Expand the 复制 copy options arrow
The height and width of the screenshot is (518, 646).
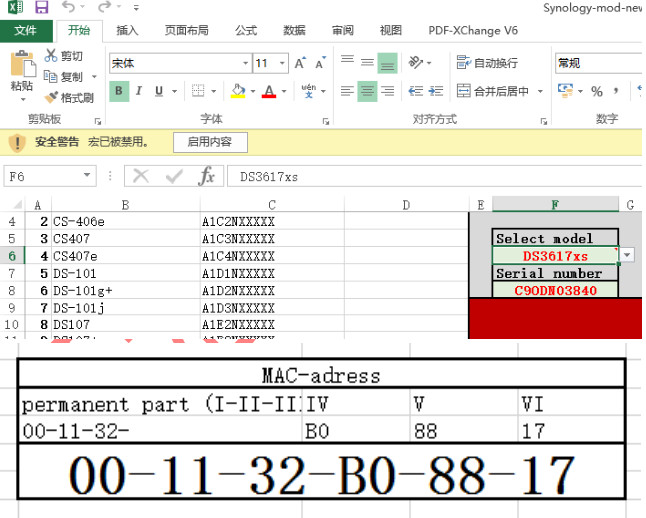pos(94,77)
